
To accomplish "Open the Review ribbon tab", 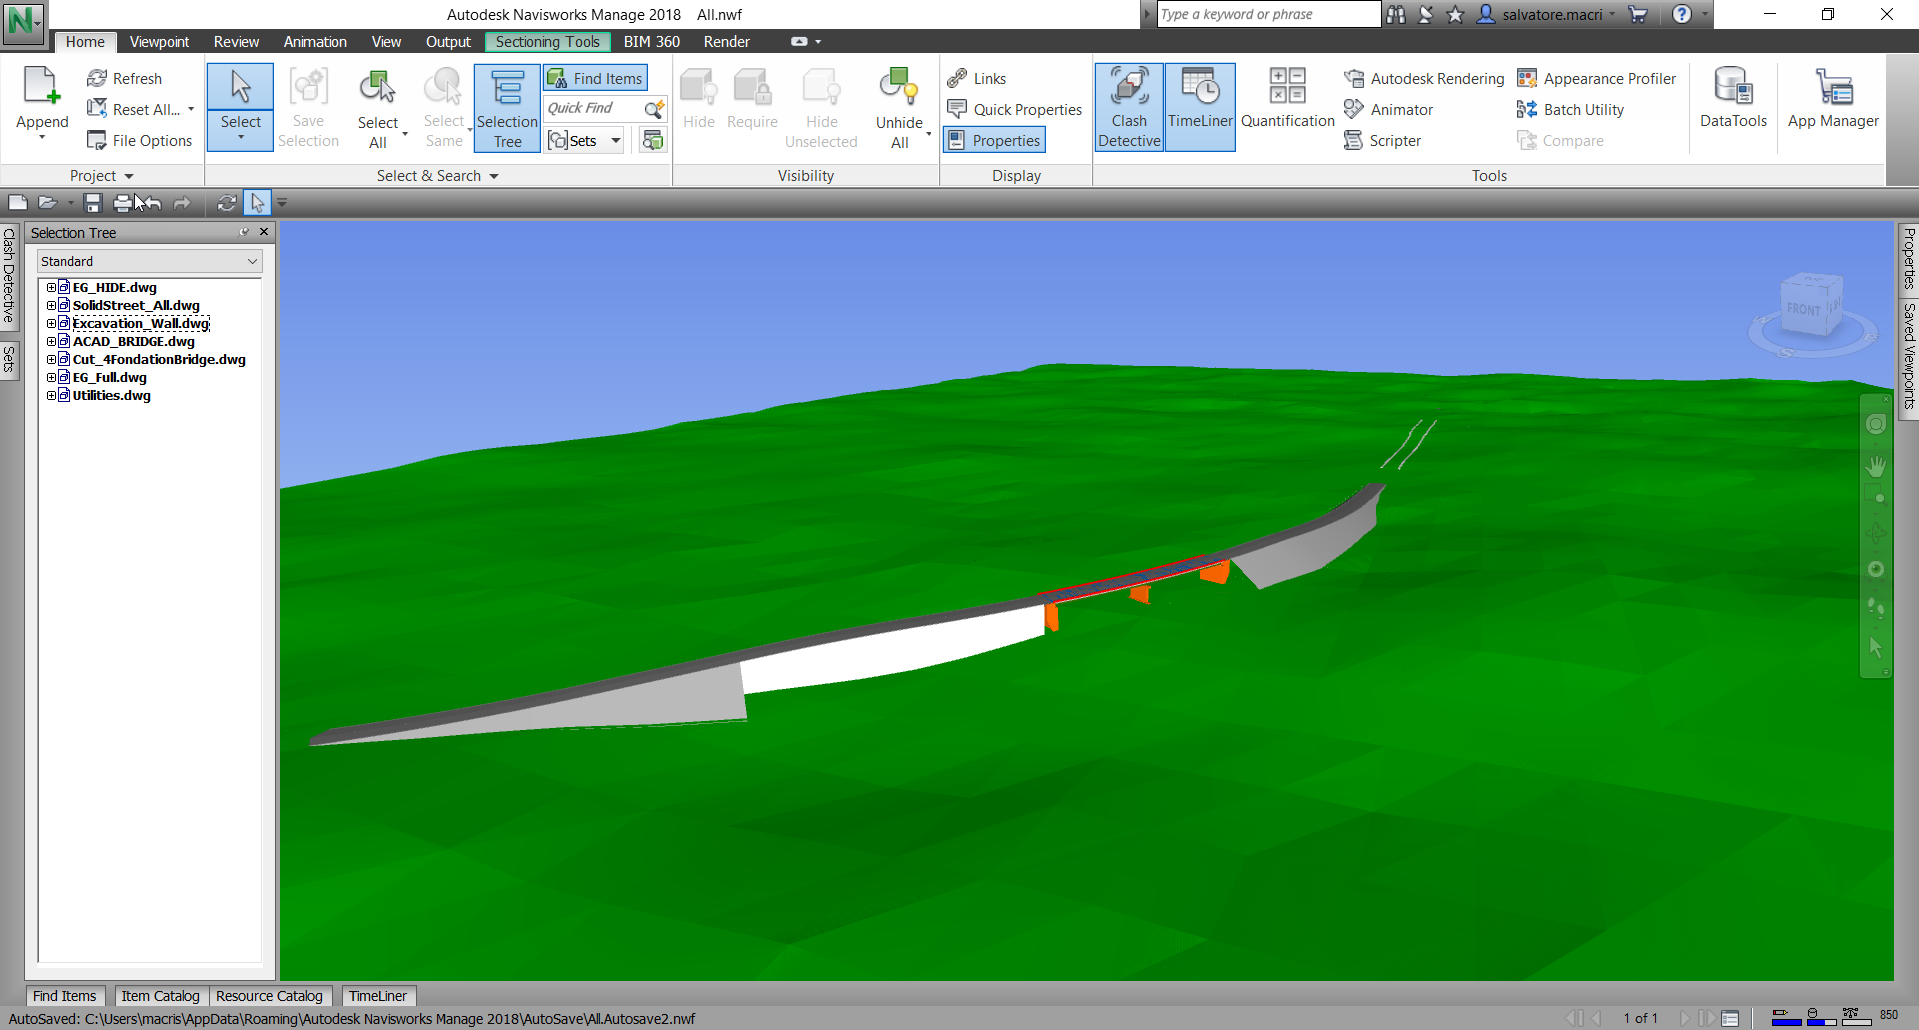I will [236, 41].
